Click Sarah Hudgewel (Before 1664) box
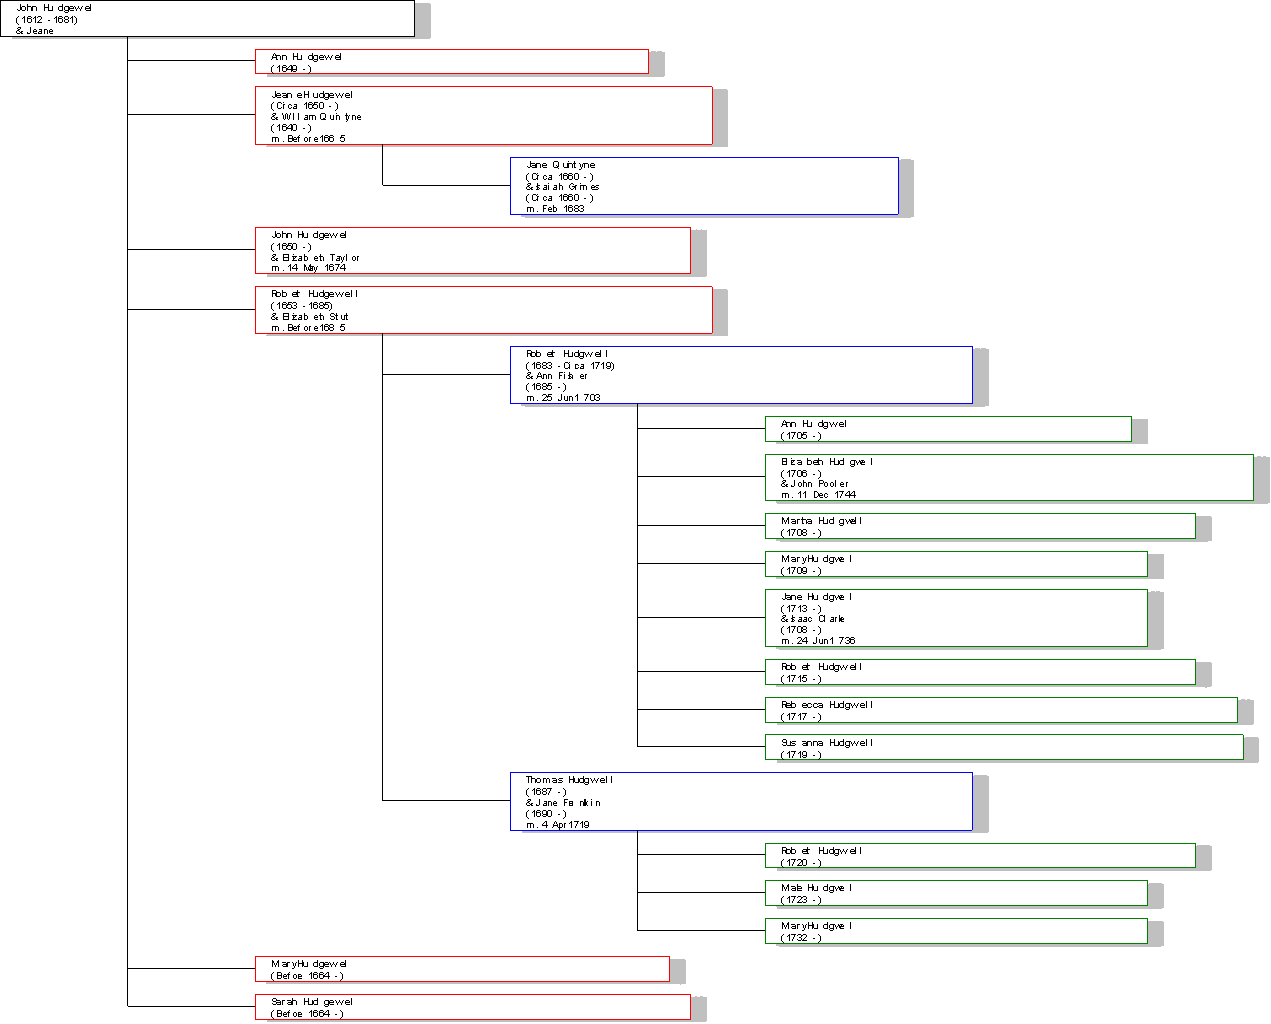This screenshot has width=1271, height=1024. coord(473,1007)
